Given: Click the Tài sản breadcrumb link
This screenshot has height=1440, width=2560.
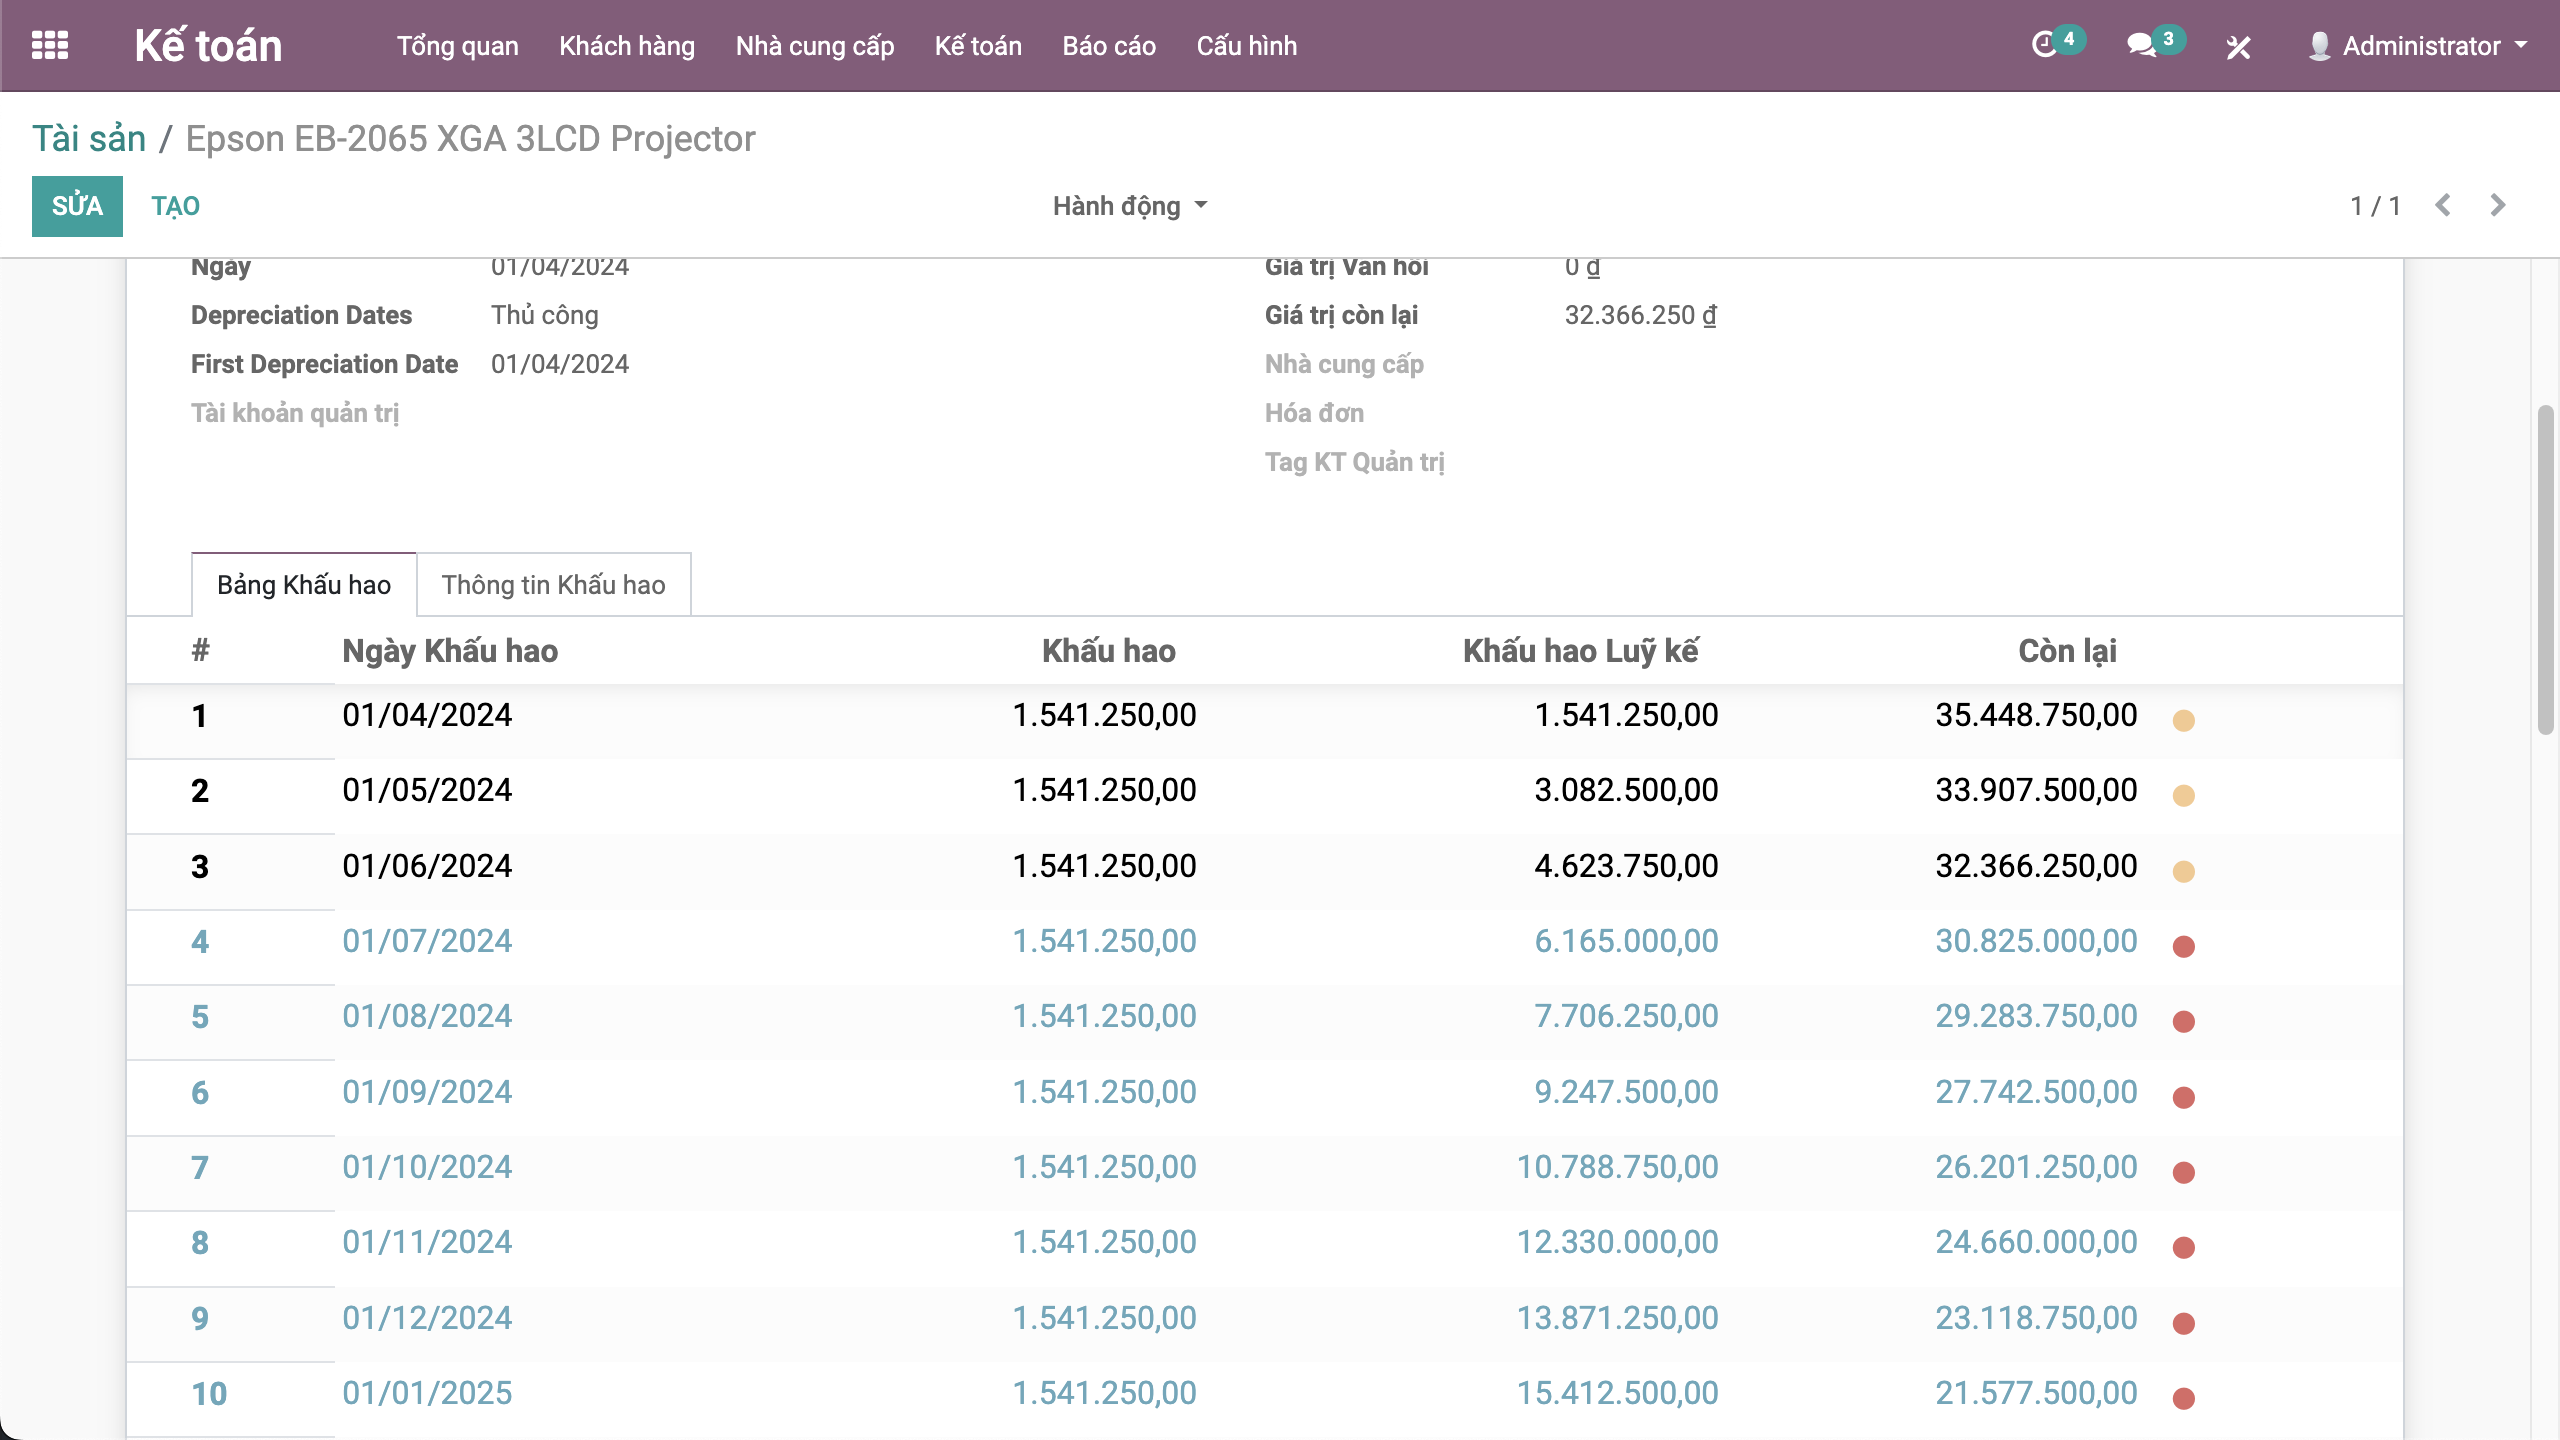Looking at the screenshot, I should tap(89, 139).
